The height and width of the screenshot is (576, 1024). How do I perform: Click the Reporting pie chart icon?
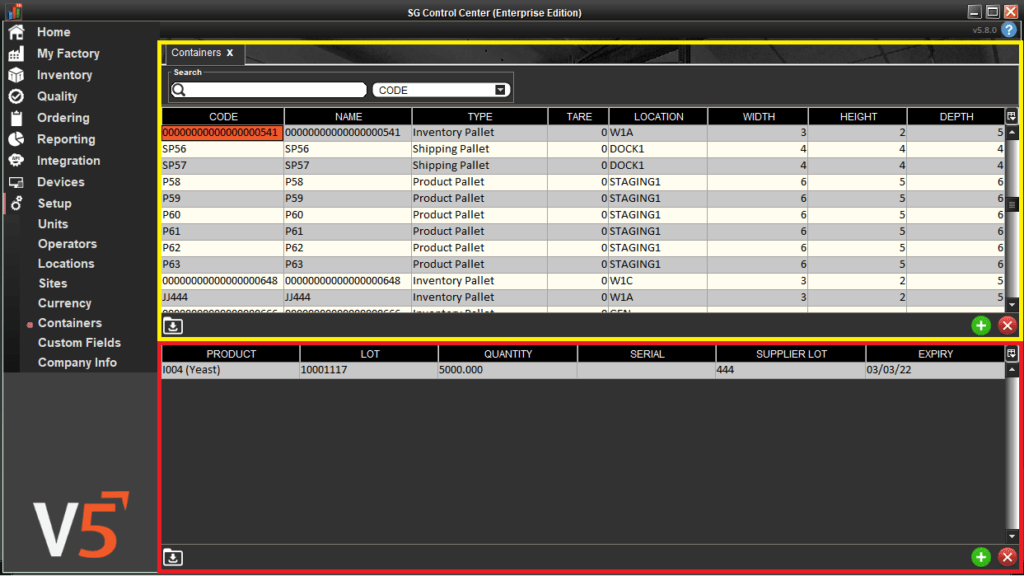coord(16,139)
